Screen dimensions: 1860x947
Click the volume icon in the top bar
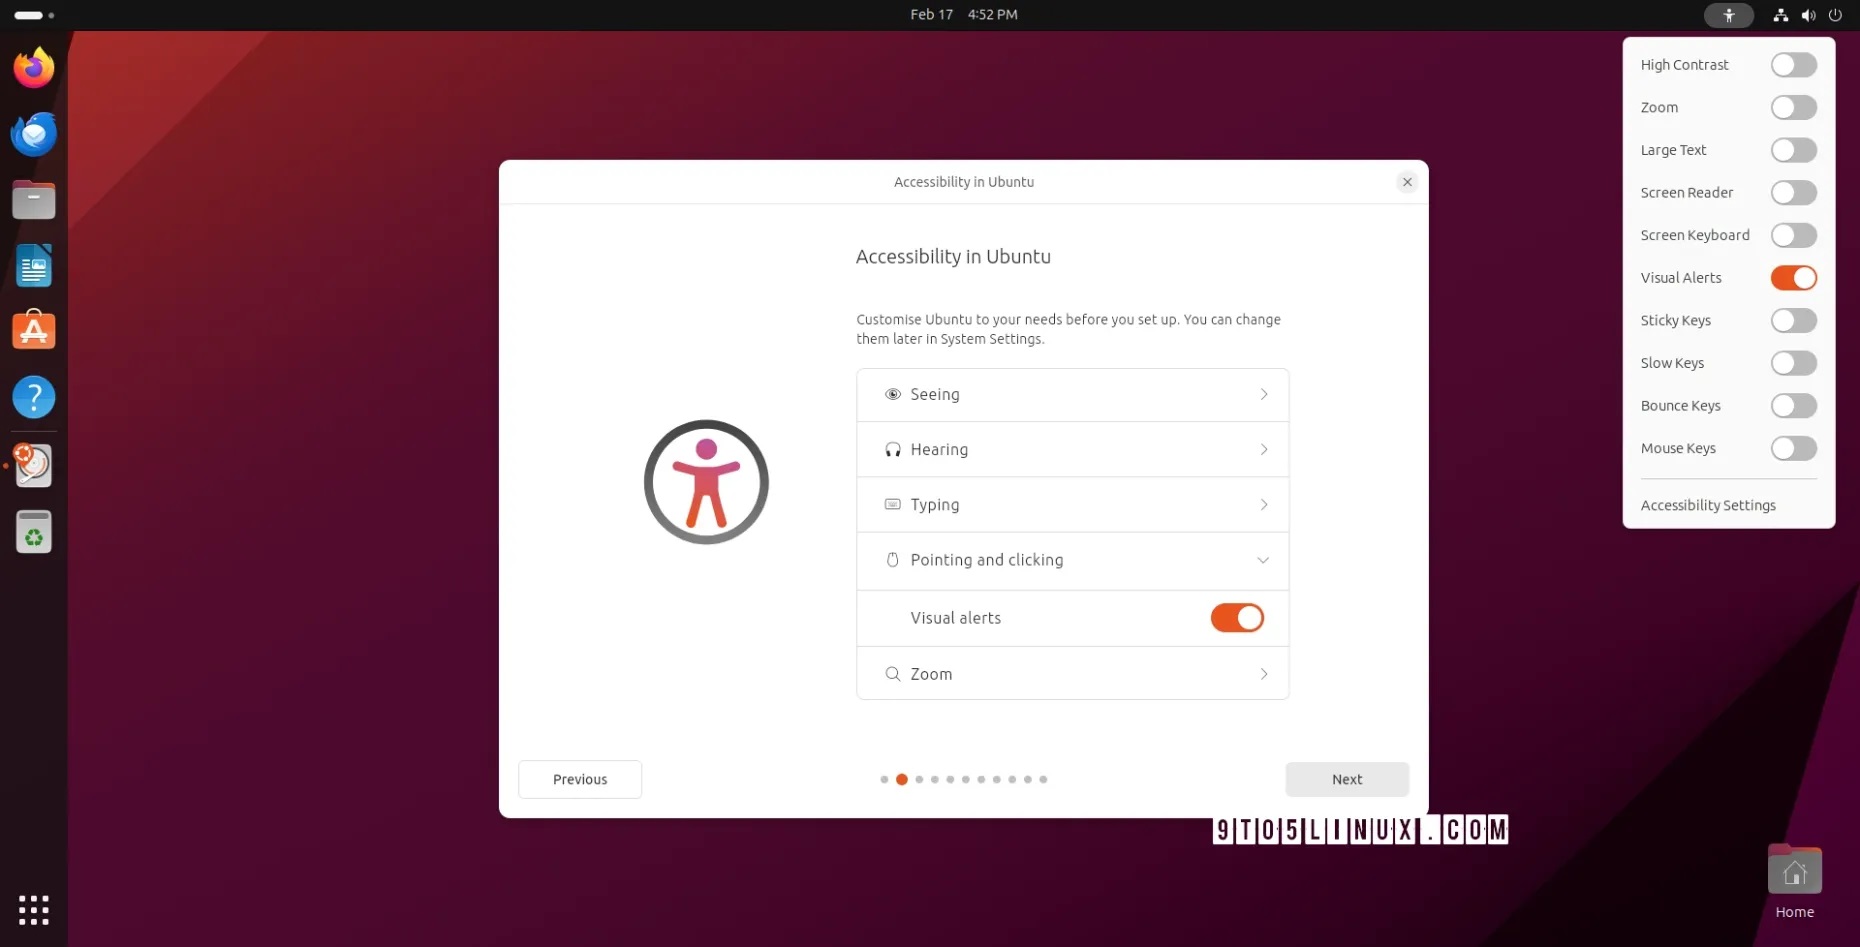pyautogui.click(x=1808, y=15)
